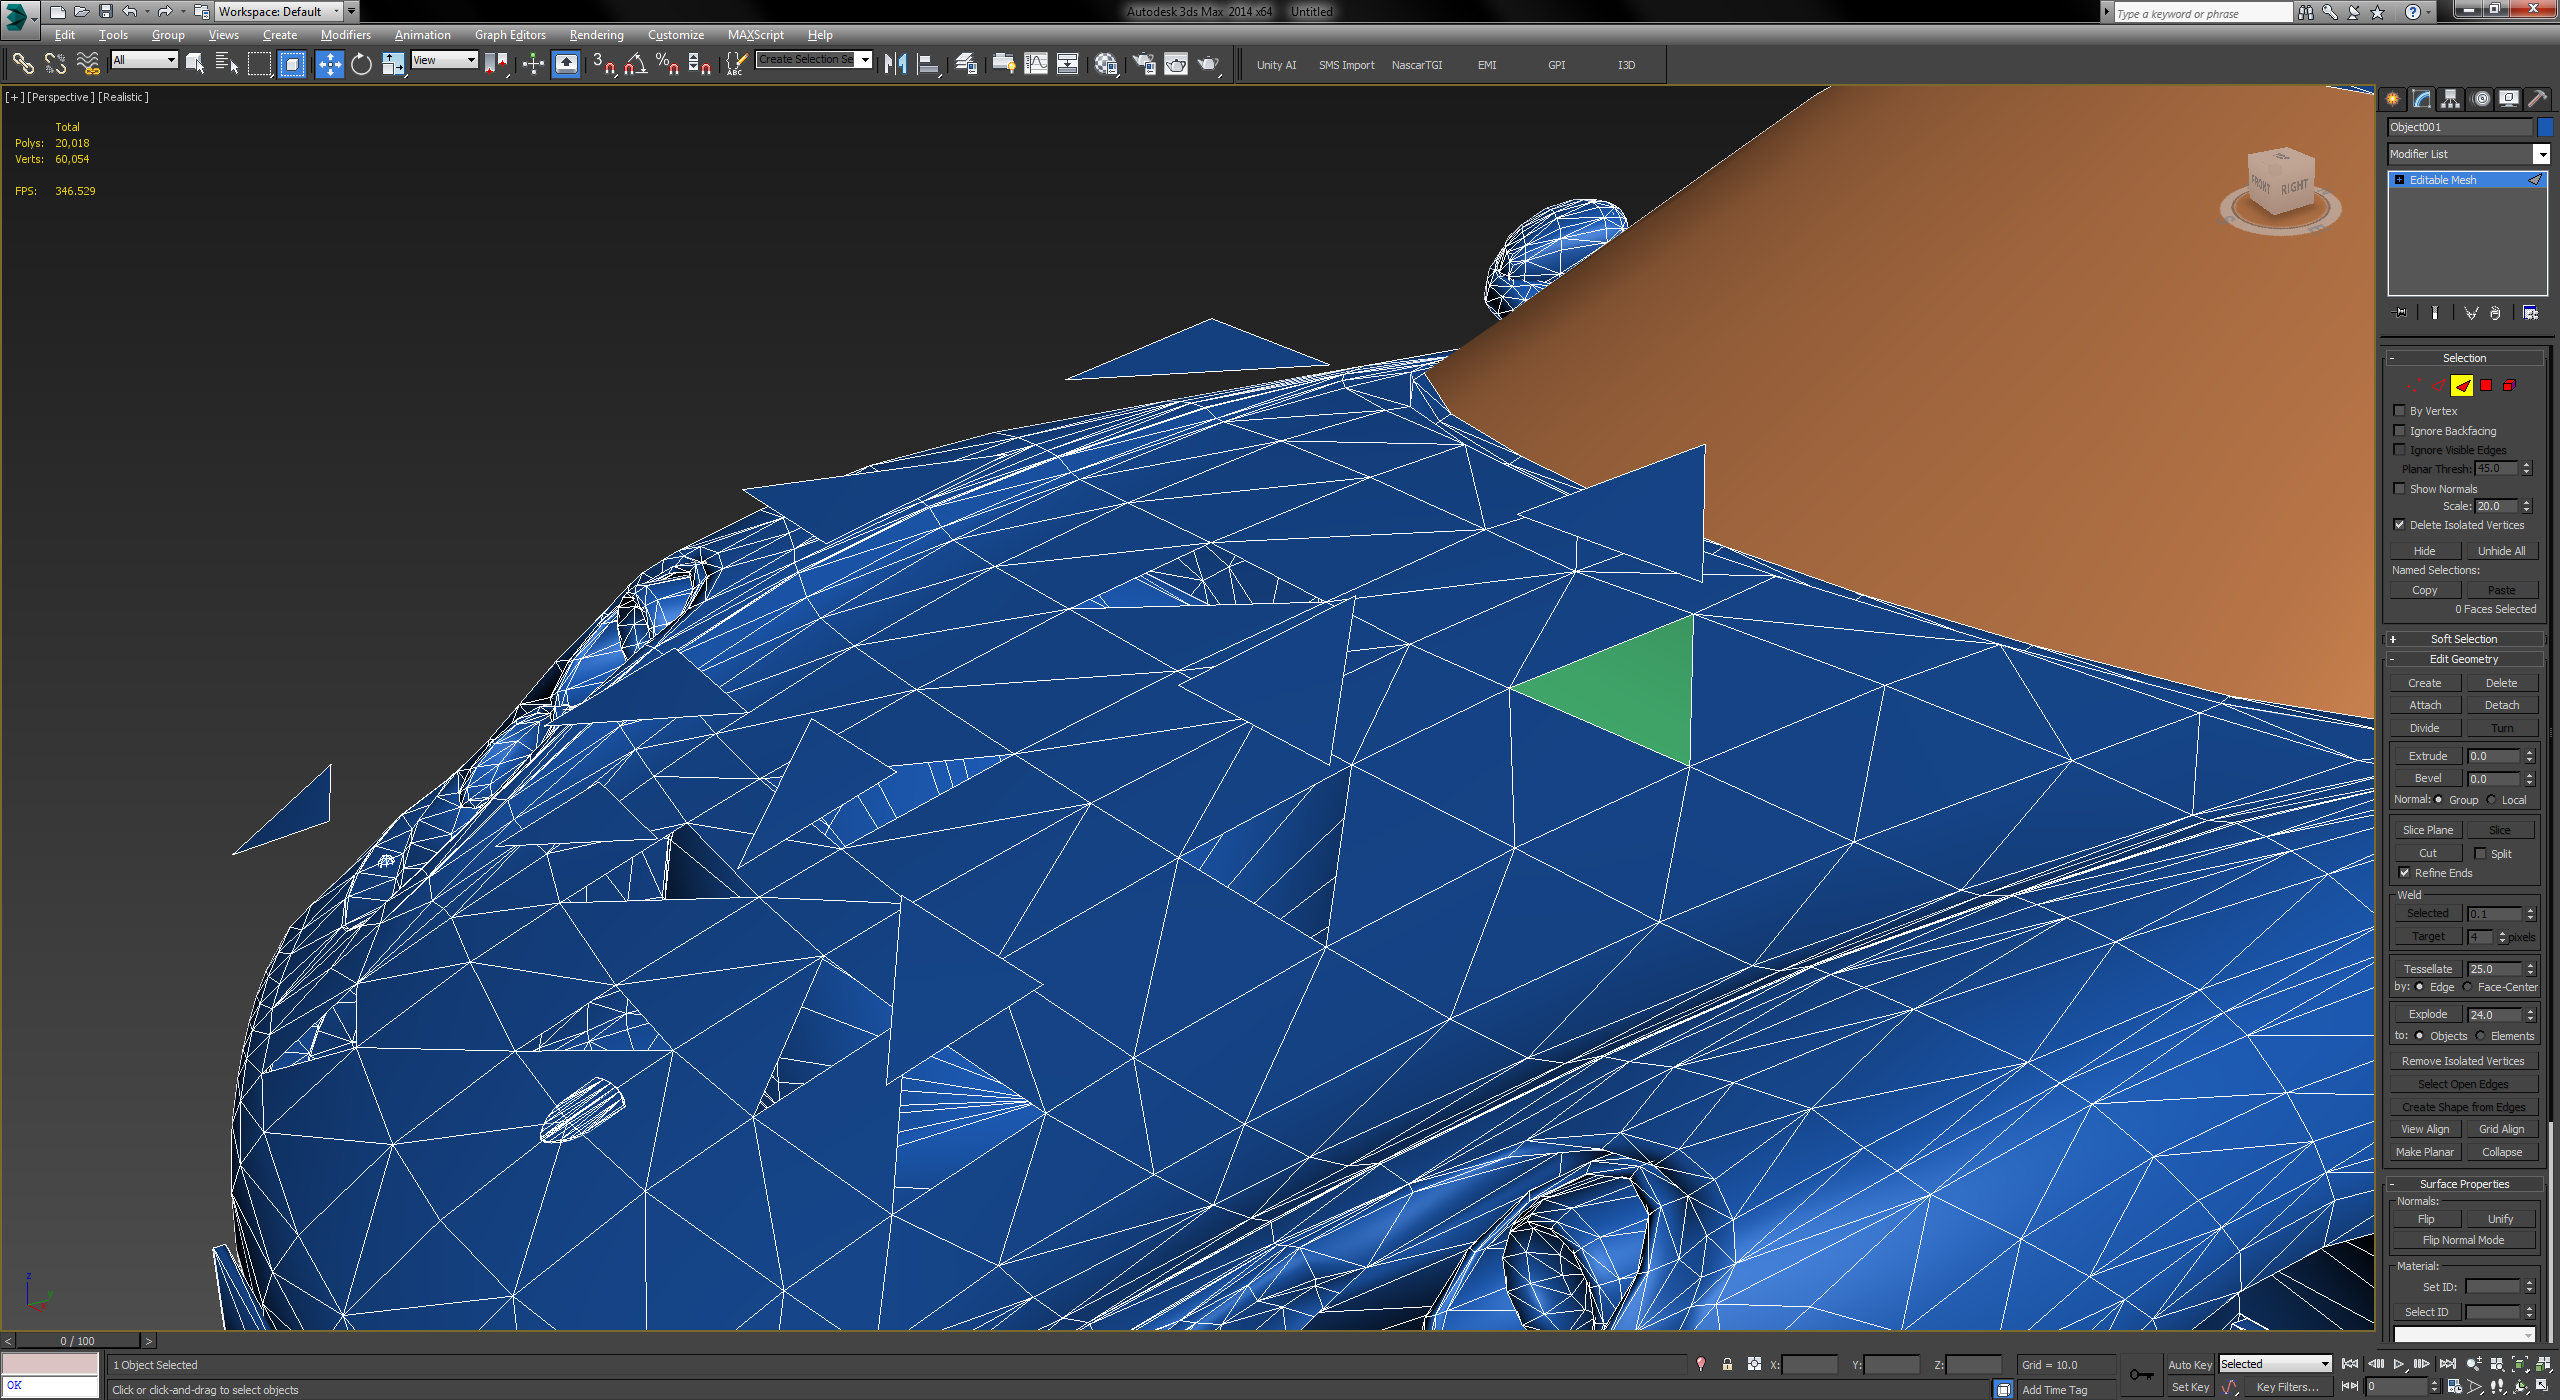Click the Object001 color swatch
Screen dimensions: 2560x1400
coord(2545,127)
